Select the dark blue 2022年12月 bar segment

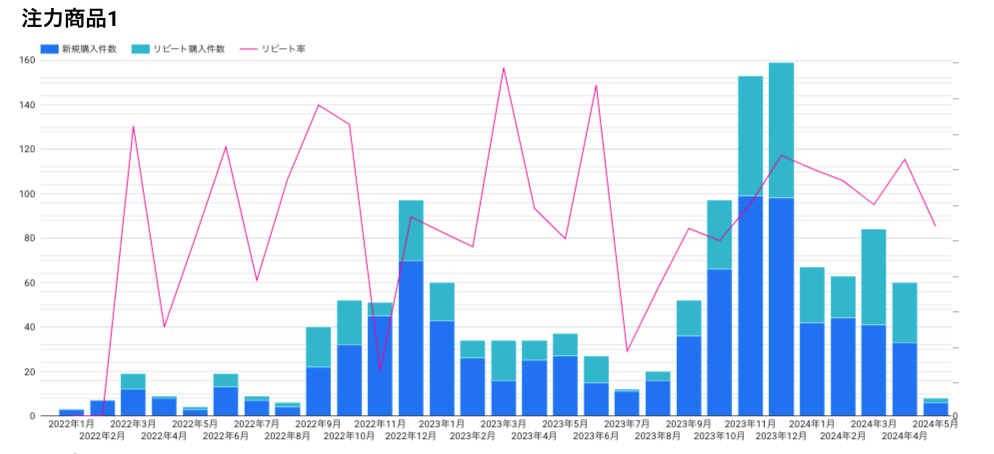point(410,338)
